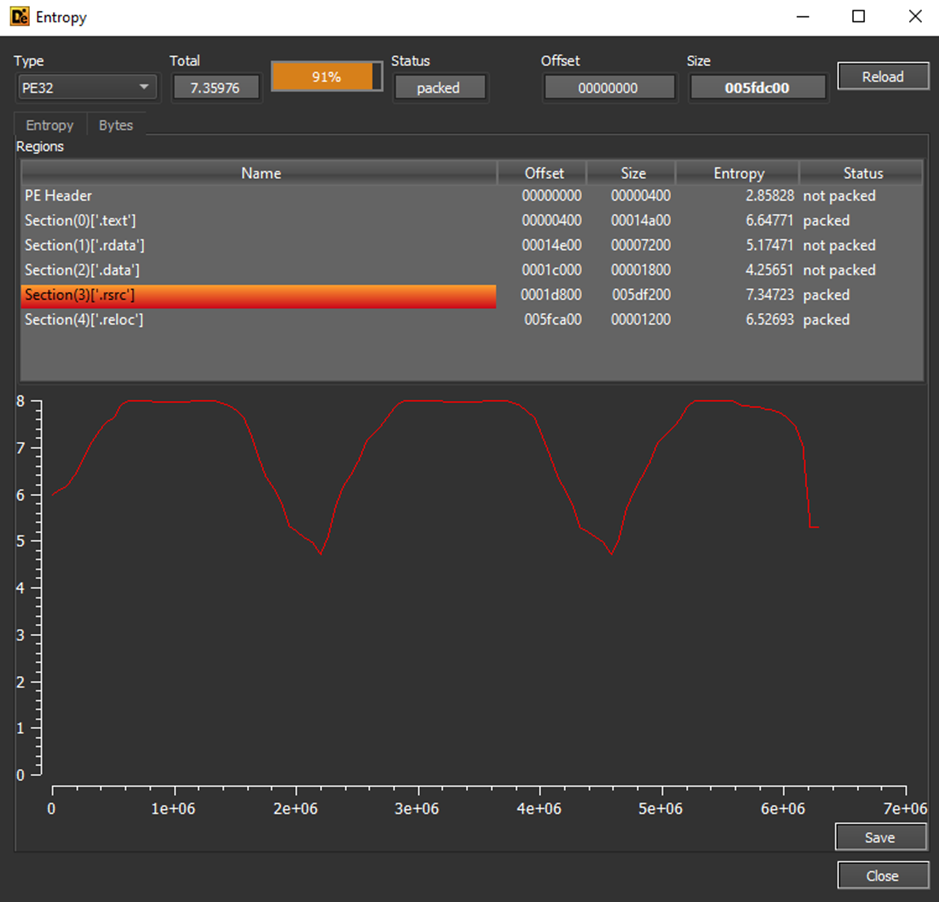
Task: Select Section(4)['.reloc'] row
Action: point(471,320)
